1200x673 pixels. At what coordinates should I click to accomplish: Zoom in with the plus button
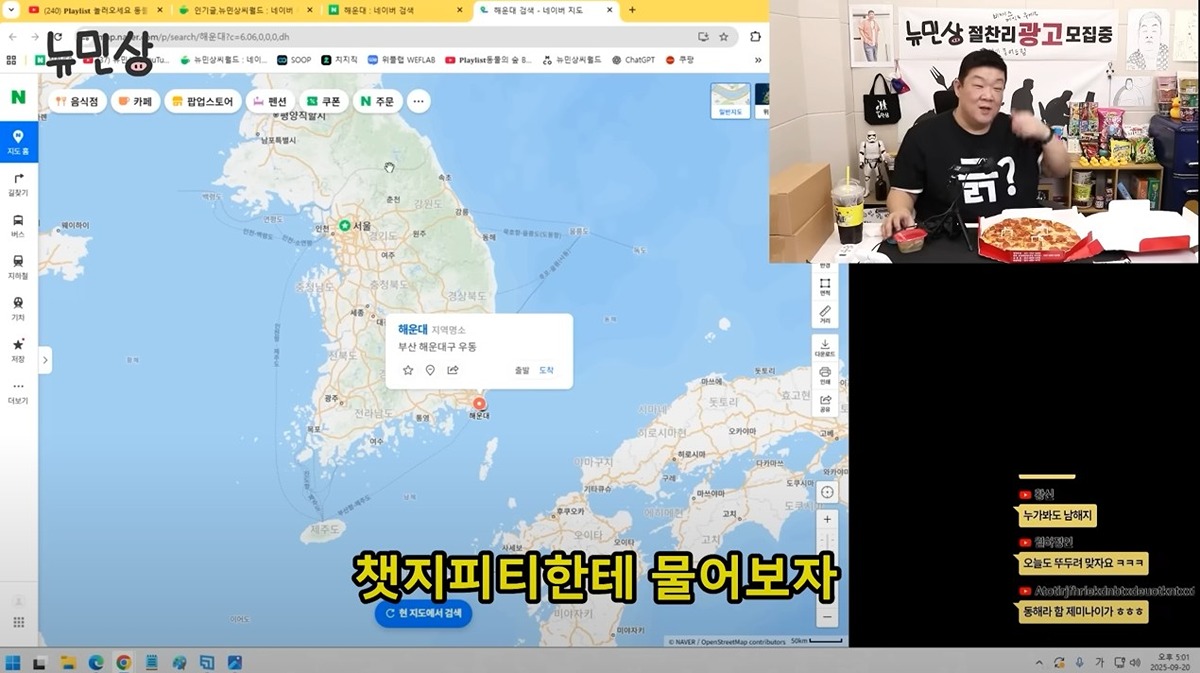(x=826, y=520)
